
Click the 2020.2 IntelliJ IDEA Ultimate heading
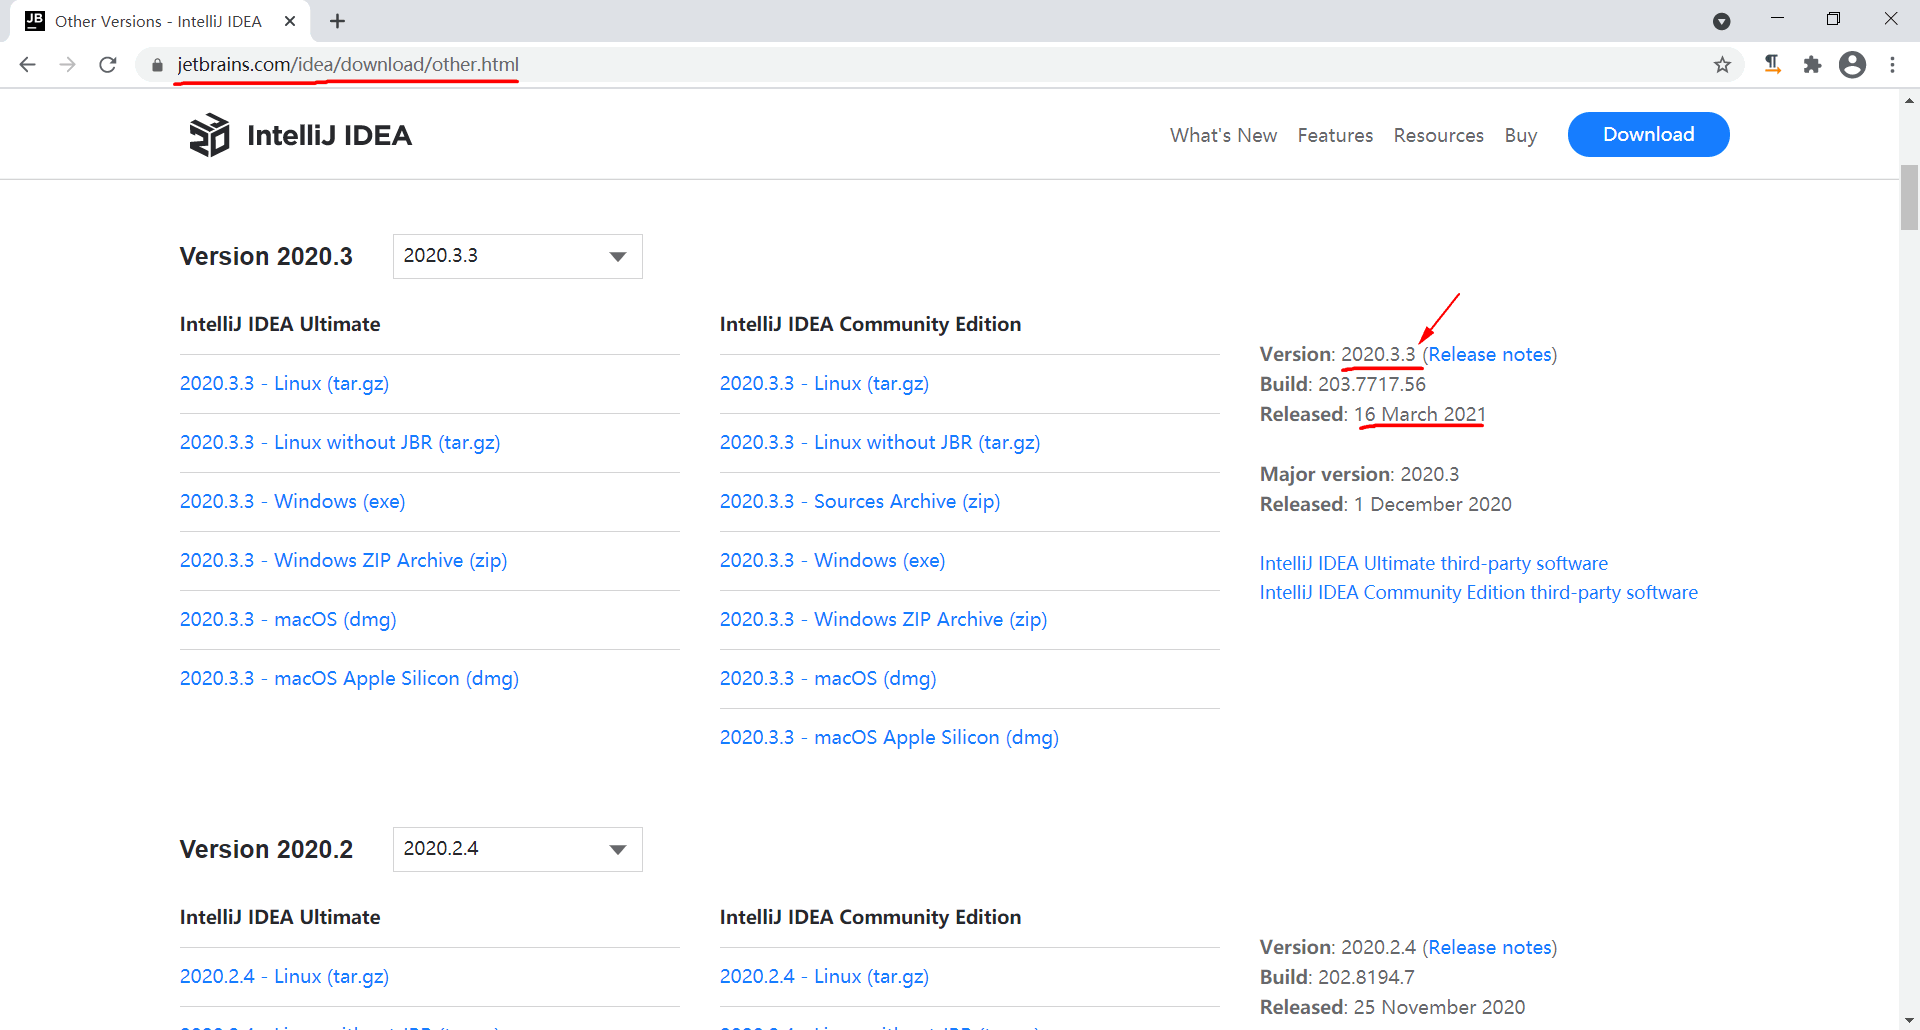[x=280, y=917]
